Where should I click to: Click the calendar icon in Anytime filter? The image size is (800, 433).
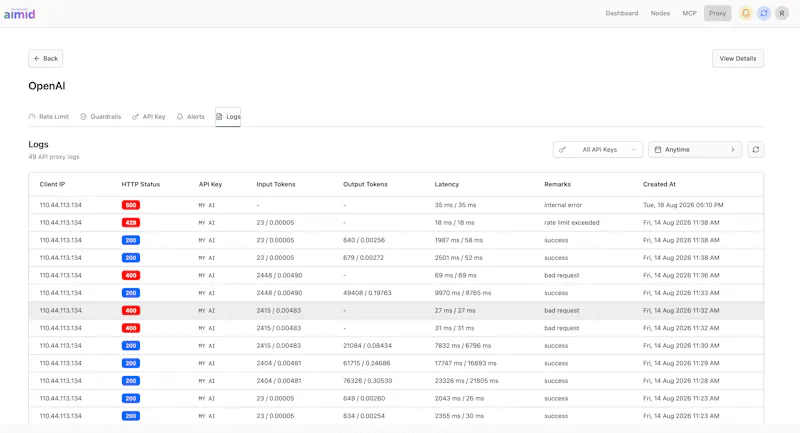click(658, 149)
